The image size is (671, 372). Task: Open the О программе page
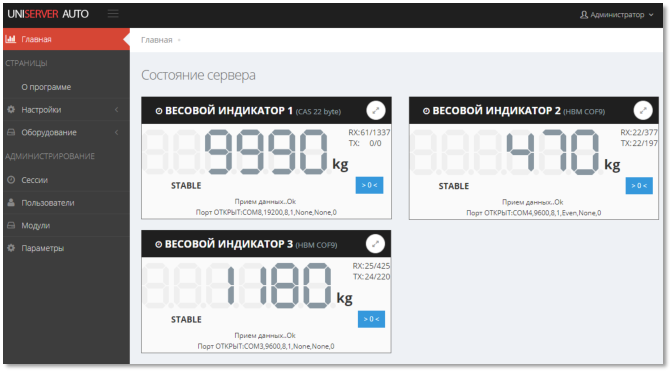click(x=46, y=87)
